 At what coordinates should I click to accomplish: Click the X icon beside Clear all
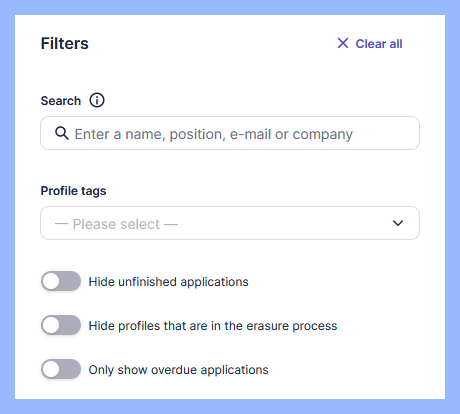coord(343,43)
